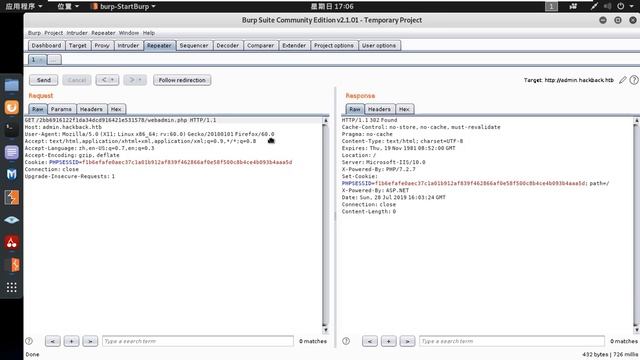Show request Headers view
Viewport: 640px width, 360px height.
click(91, 109)
